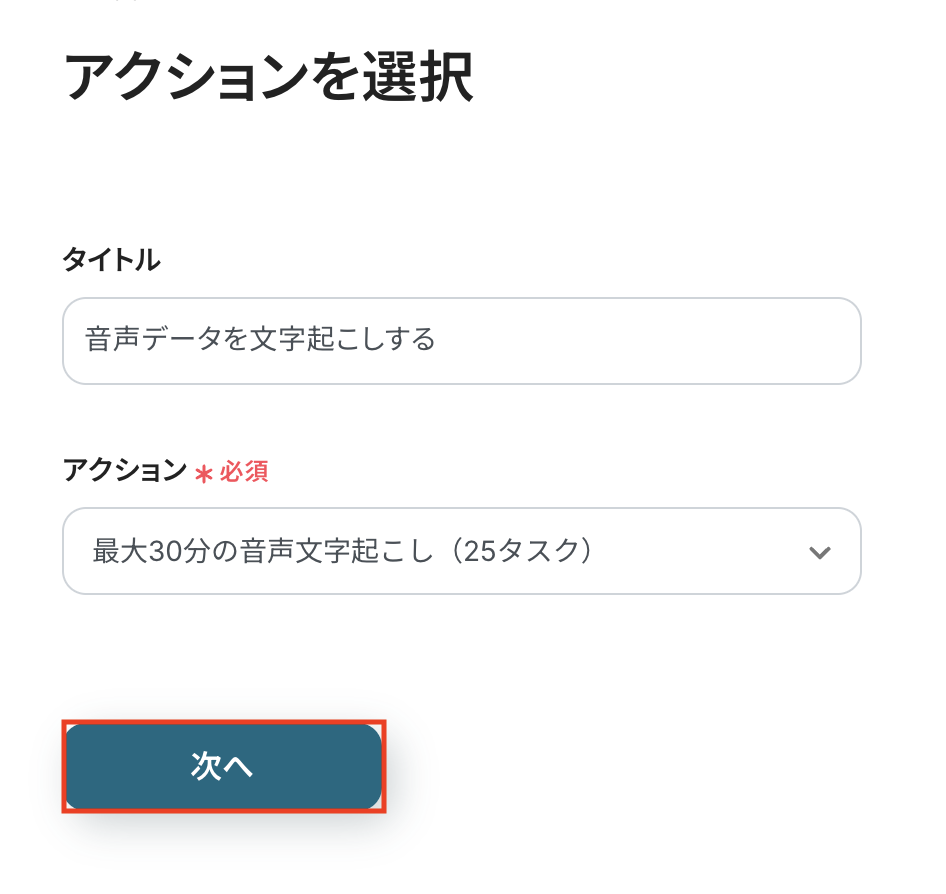Open the アクション dropdown
The height and width of the screenshot is (894, 946).
(461, 551)
